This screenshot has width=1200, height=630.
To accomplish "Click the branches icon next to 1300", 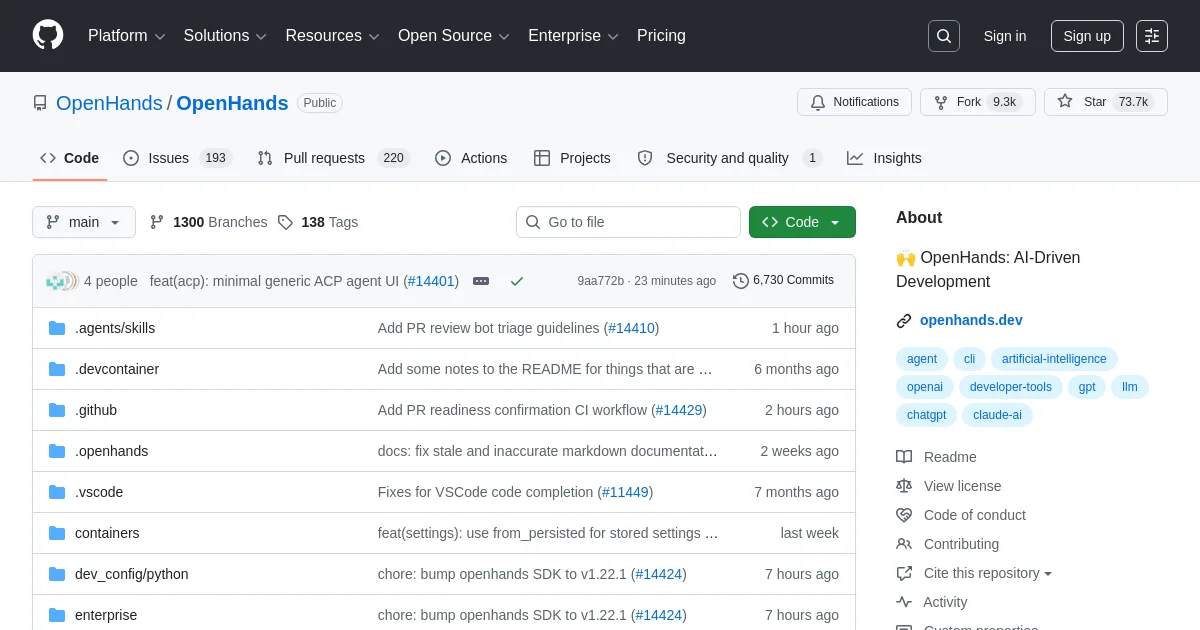I will (157, 222).
